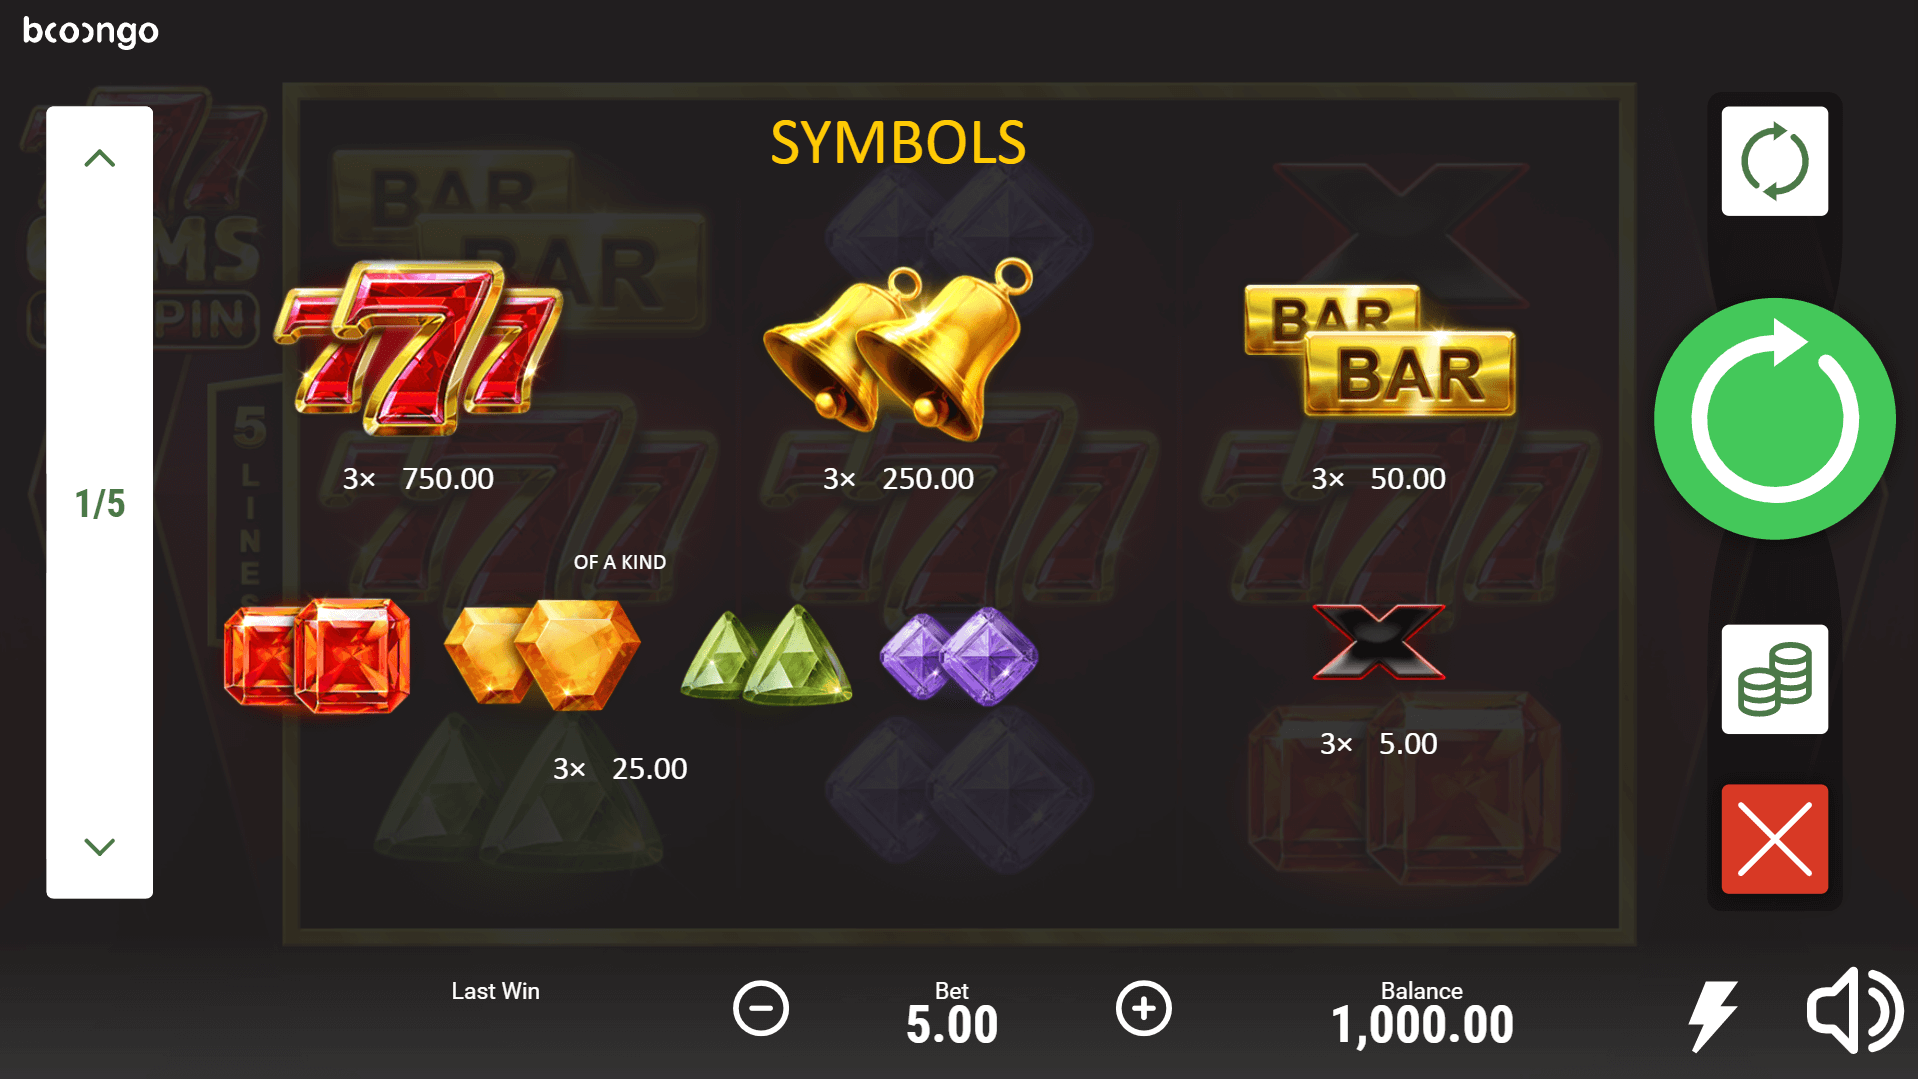Click the green spin button
1918x1079 pixels.
tap(1774, 419)
